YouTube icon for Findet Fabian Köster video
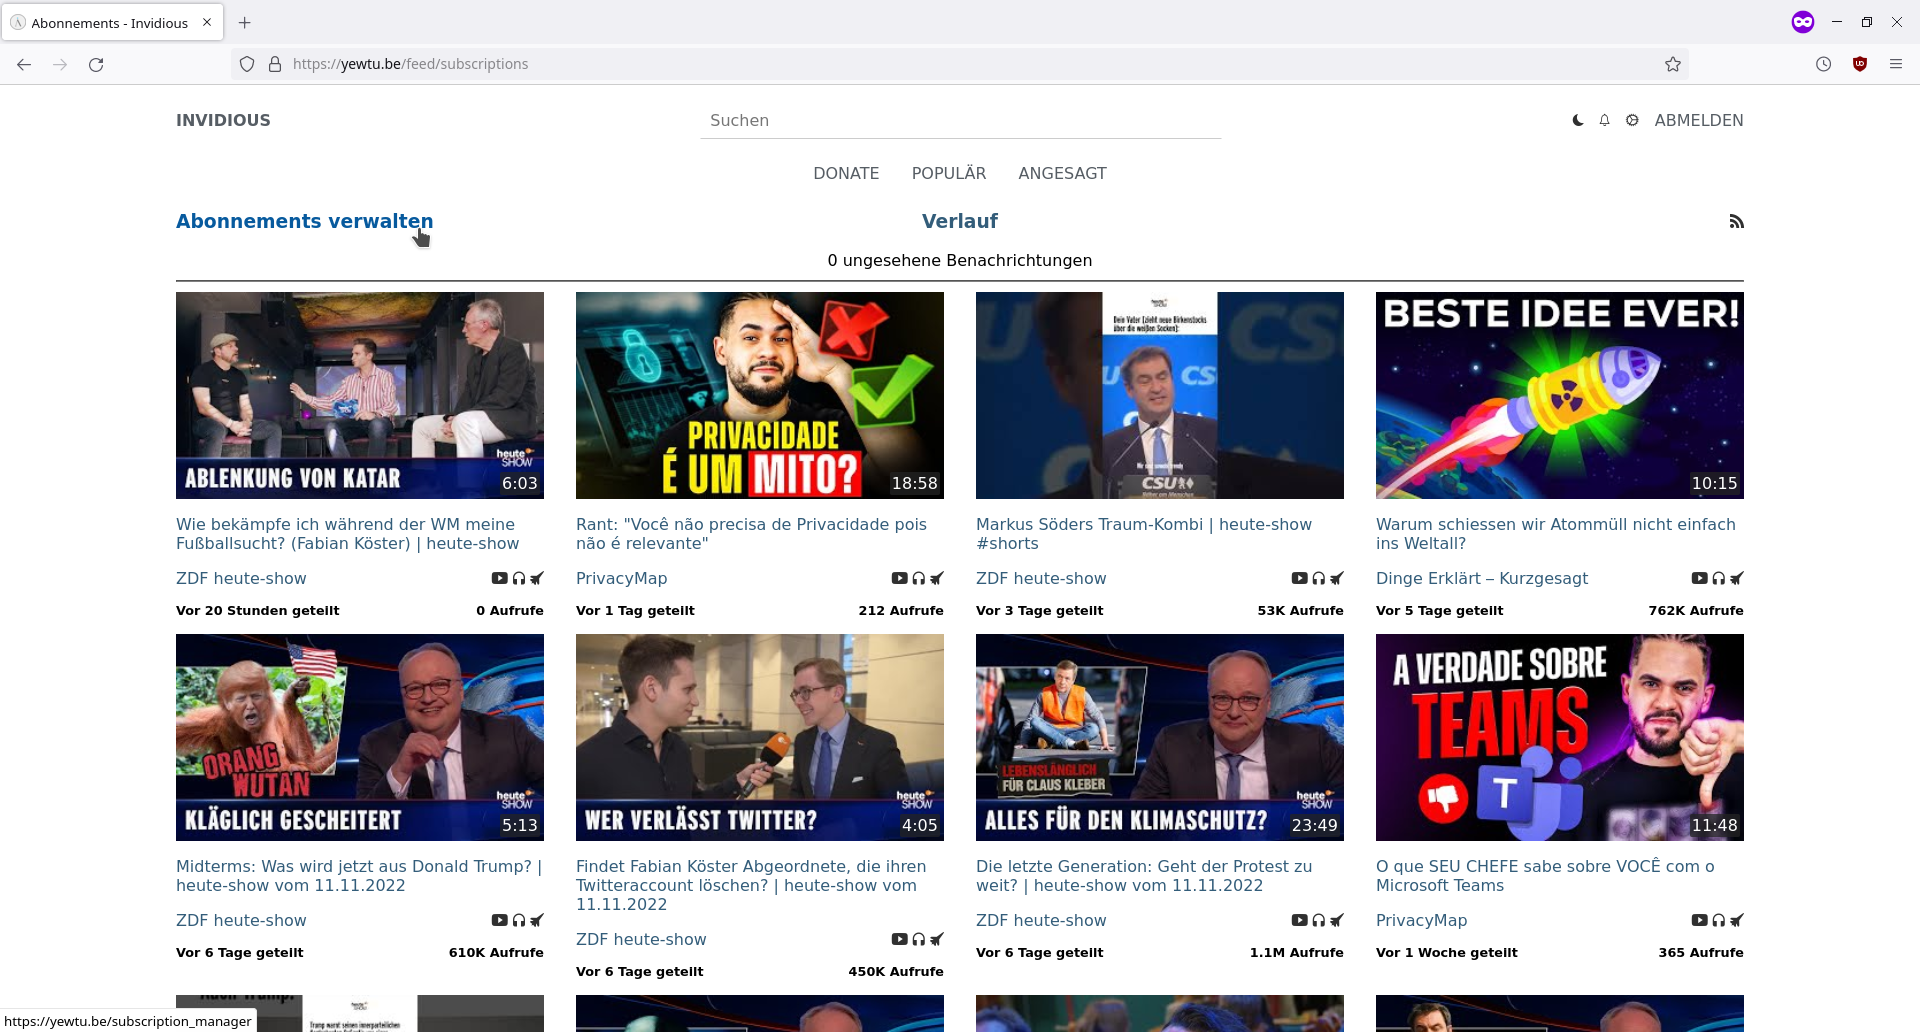Viewport: 1920px width, 1032px height. click(899, 939)
